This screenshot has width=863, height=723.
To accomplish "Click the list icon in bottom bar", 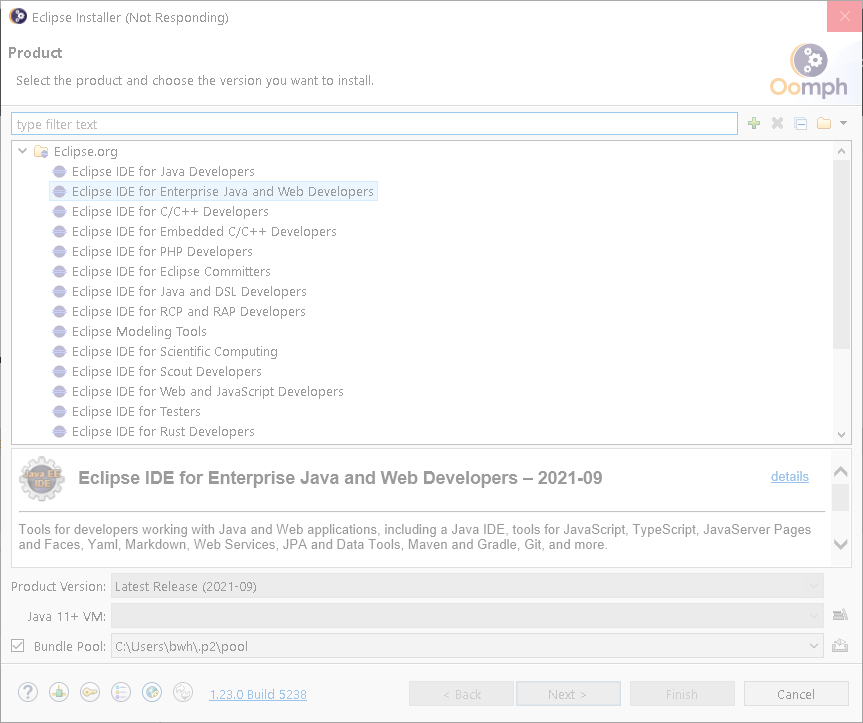I will pyautogui.click(x=121, y=692).
